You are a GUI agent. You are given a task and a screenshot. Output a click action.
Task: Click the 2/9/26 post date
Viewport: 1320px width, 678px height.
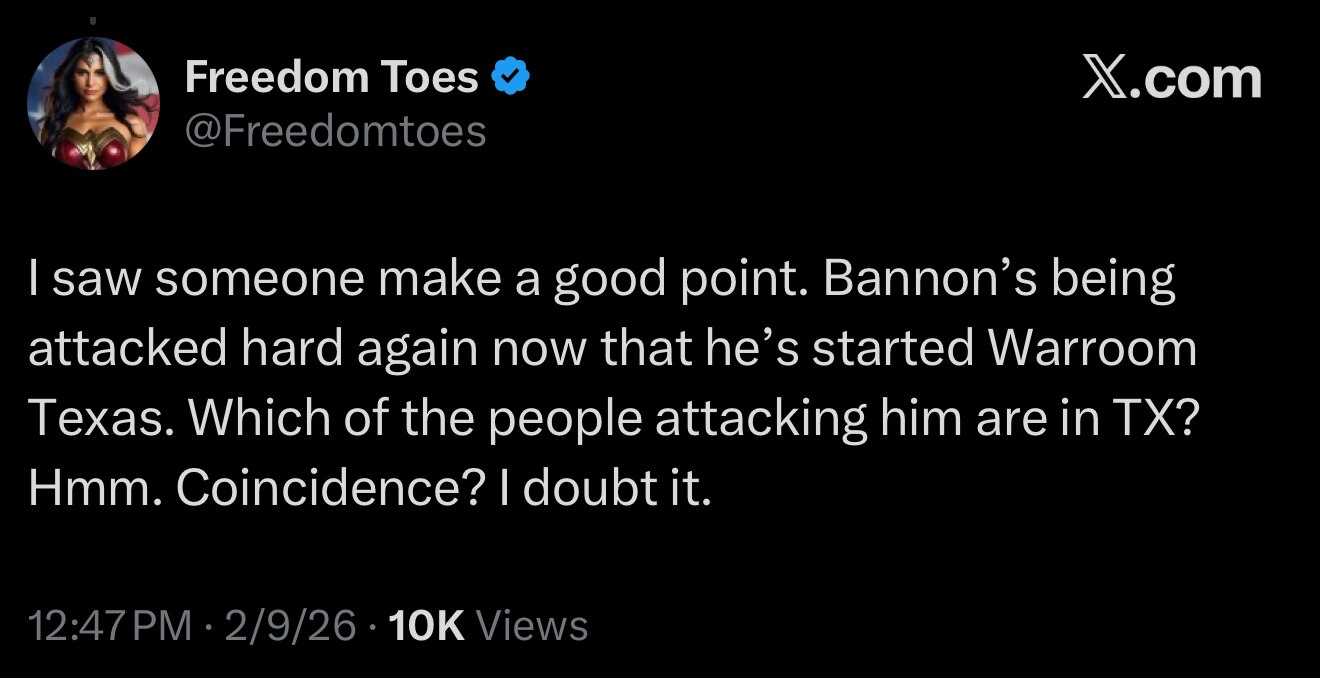pos(291,626)
